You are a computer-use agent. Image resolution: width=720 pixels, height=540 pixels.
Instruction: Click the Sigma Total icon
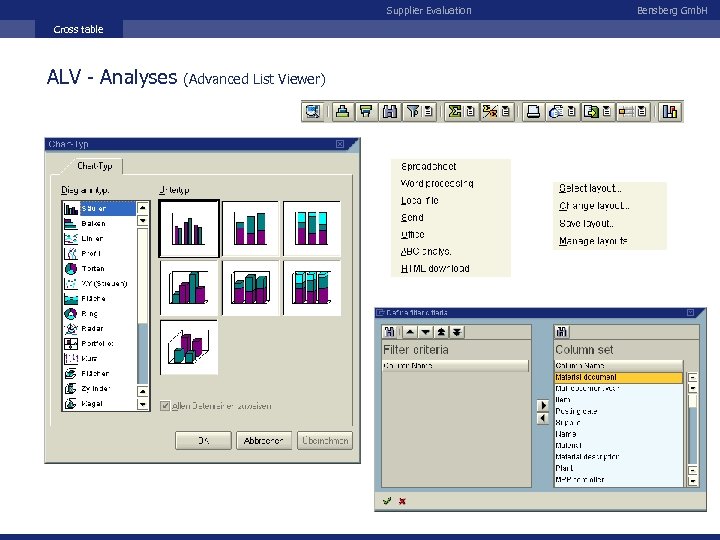click(455, 112)
